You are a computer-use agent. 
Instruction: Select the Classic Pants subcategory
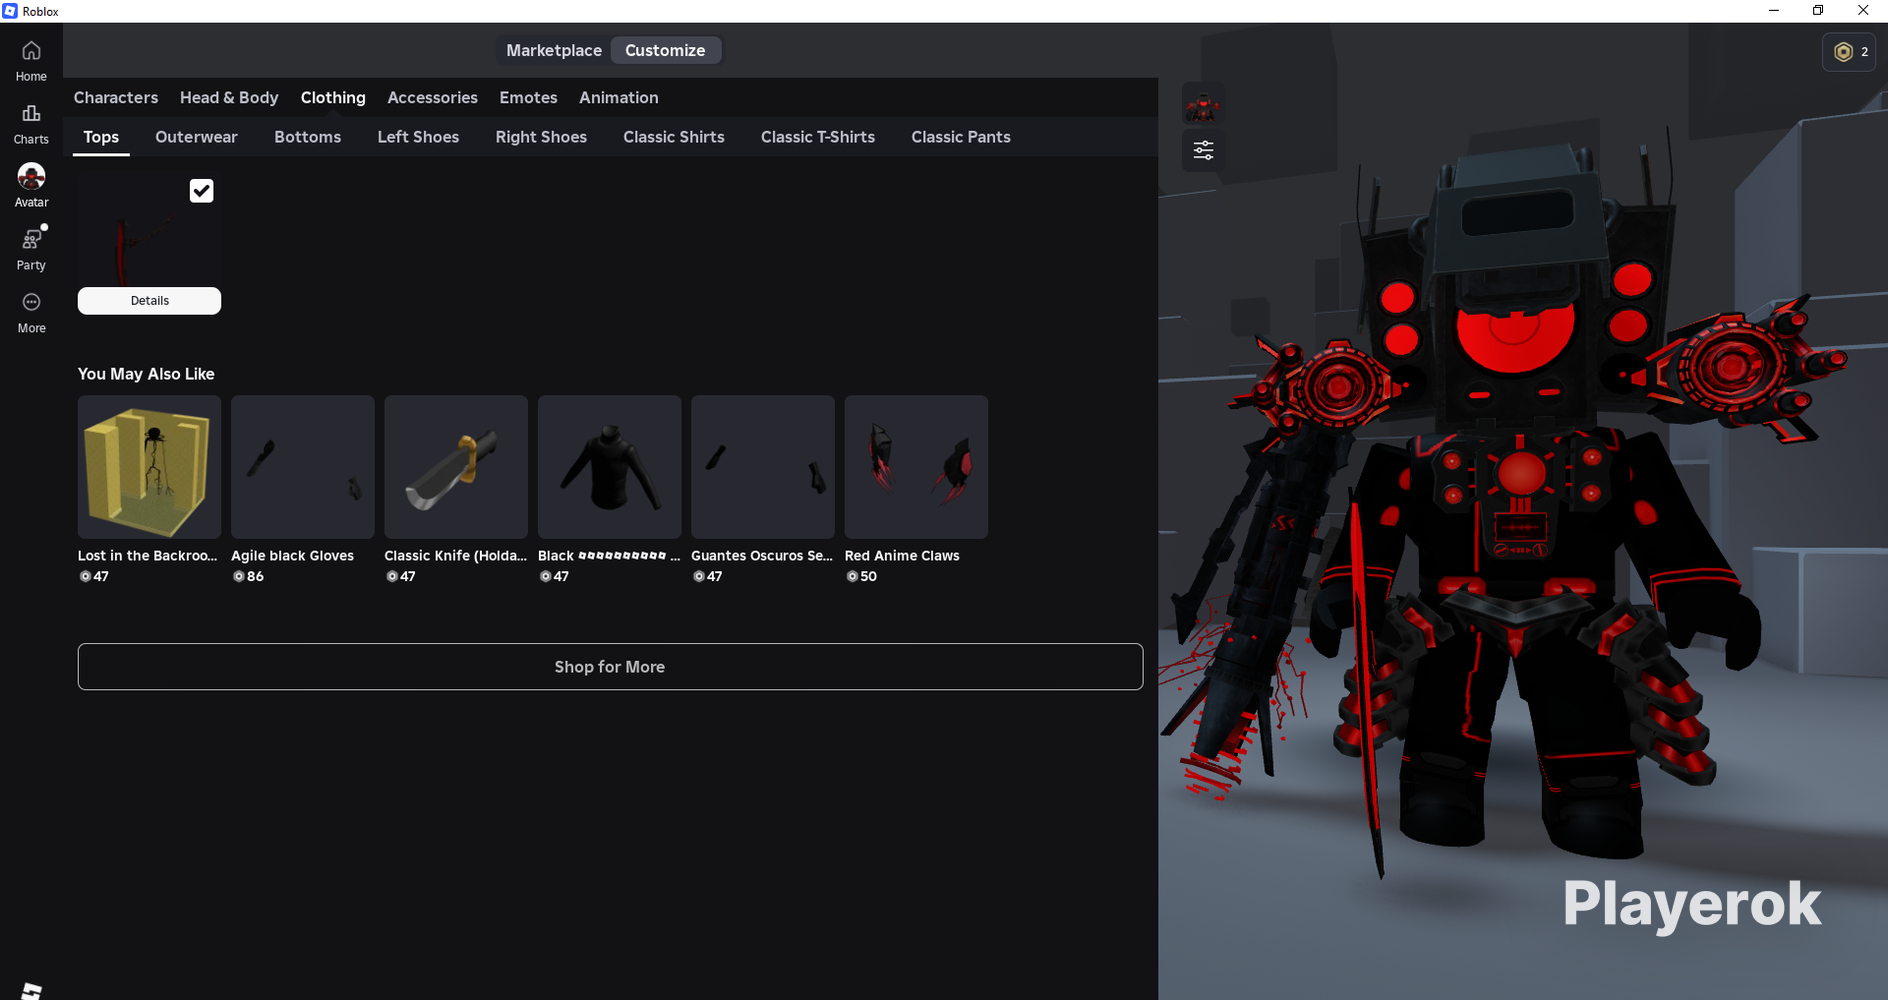coord(961,137)
